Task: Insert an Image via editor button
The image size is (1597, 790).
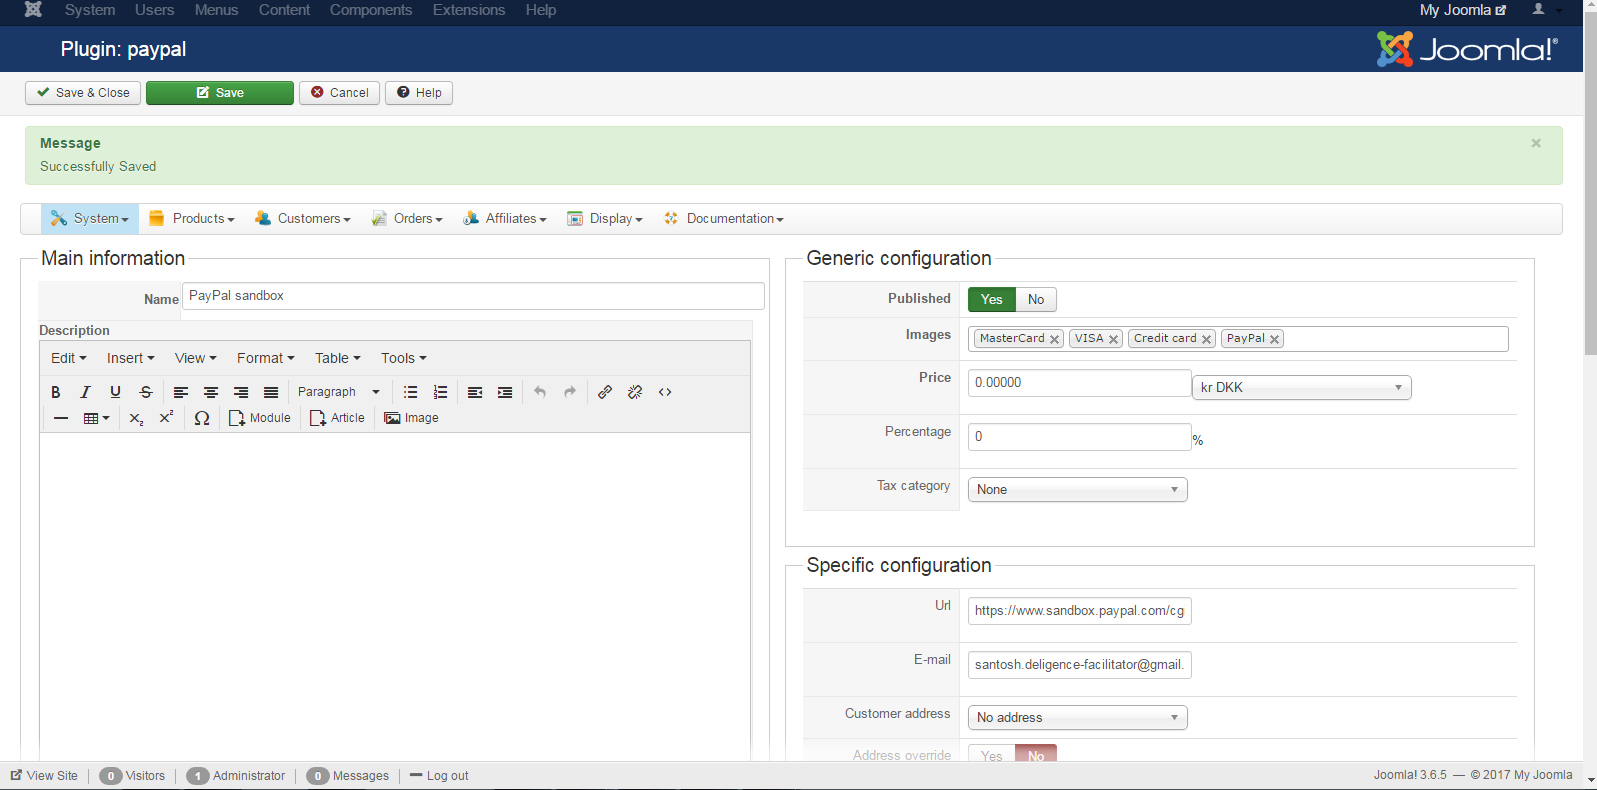Action: pos(412,418)
